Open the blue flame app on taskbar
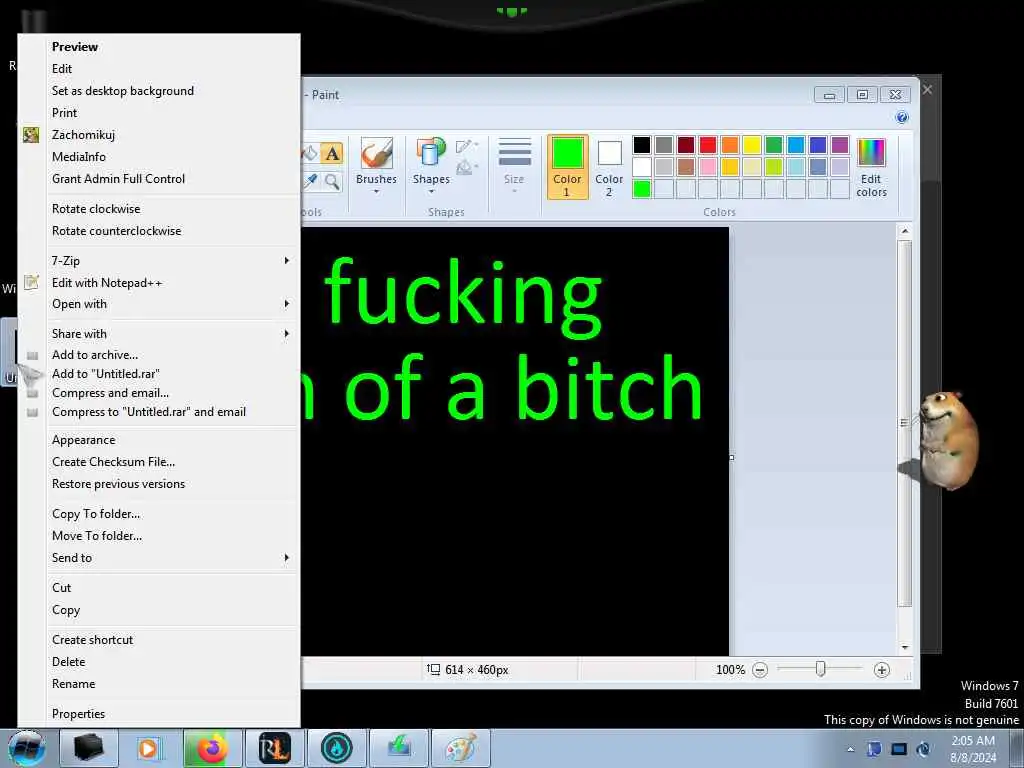The image size is (1024, 768). pos(336,748)
